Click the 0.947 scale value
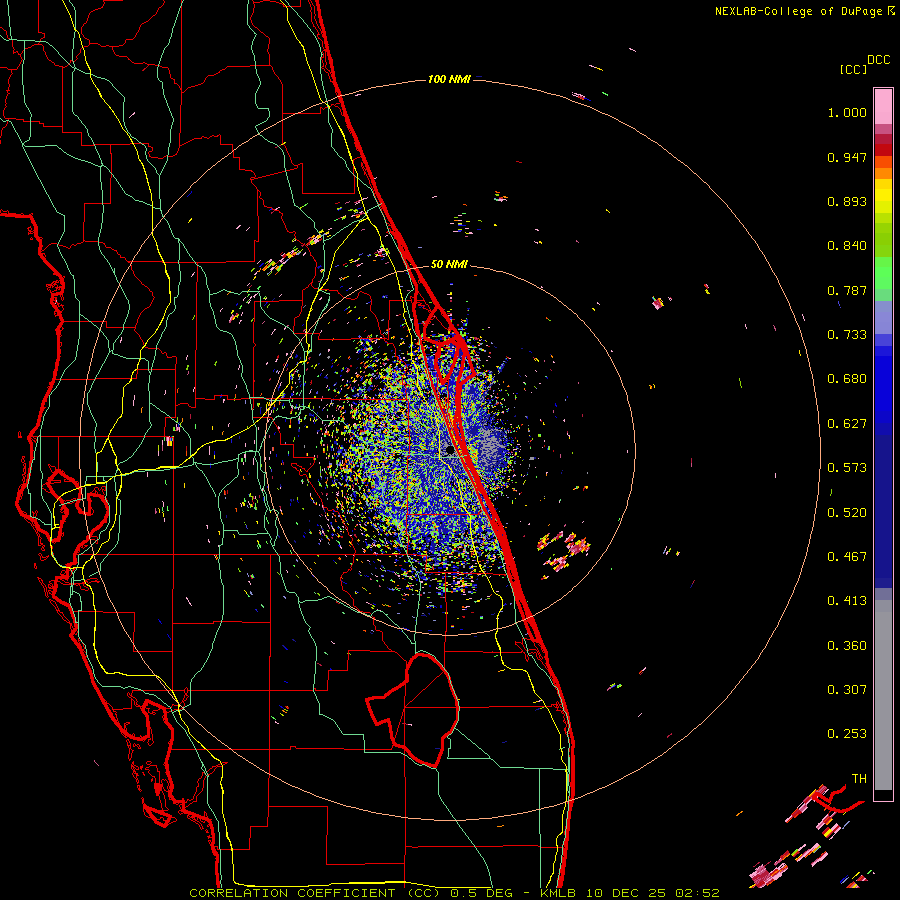Viewport: 900px width, 900px height. (x=847, y=157)
